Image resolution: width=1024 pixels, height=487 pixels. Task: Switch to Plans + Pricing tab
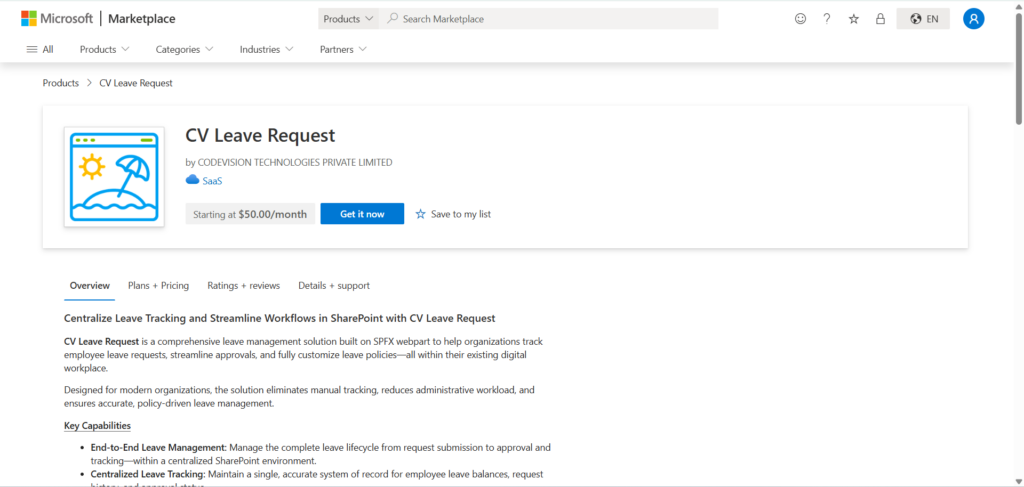[159, 285]
